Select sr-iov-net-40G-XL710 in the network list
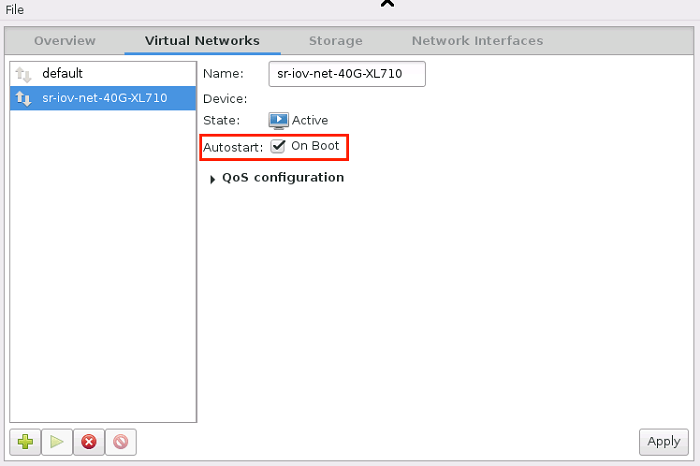 [x=104, y=98]
